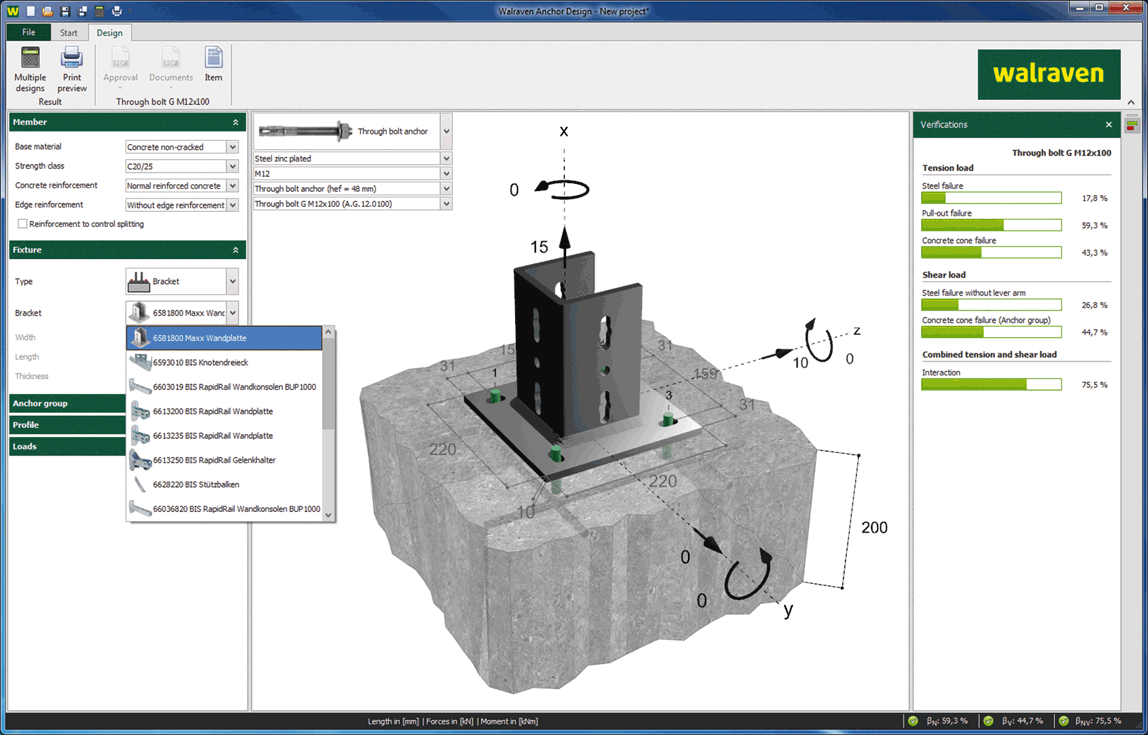1148x735 pixels.
Task: Click the βV 44,7 % status check icon
Action: (x=988, y=721)
